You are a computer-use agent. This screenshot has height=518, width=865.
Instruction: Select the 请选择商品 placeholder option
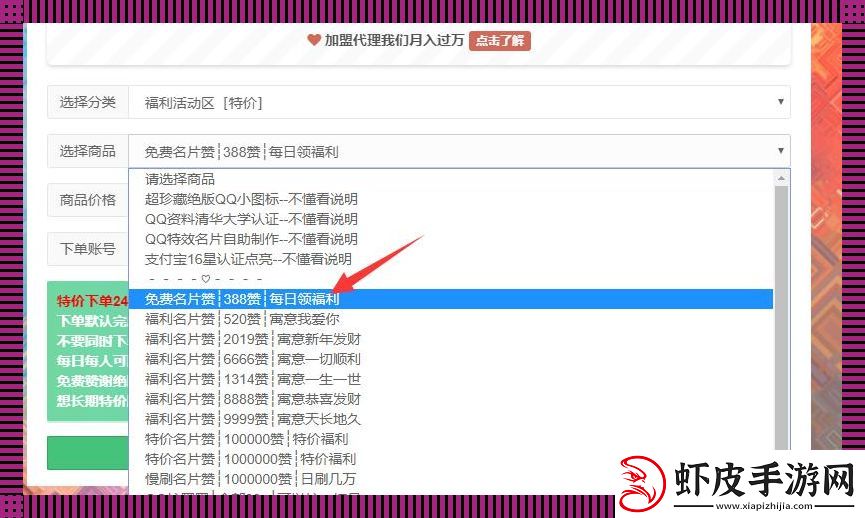pos(451,179)
